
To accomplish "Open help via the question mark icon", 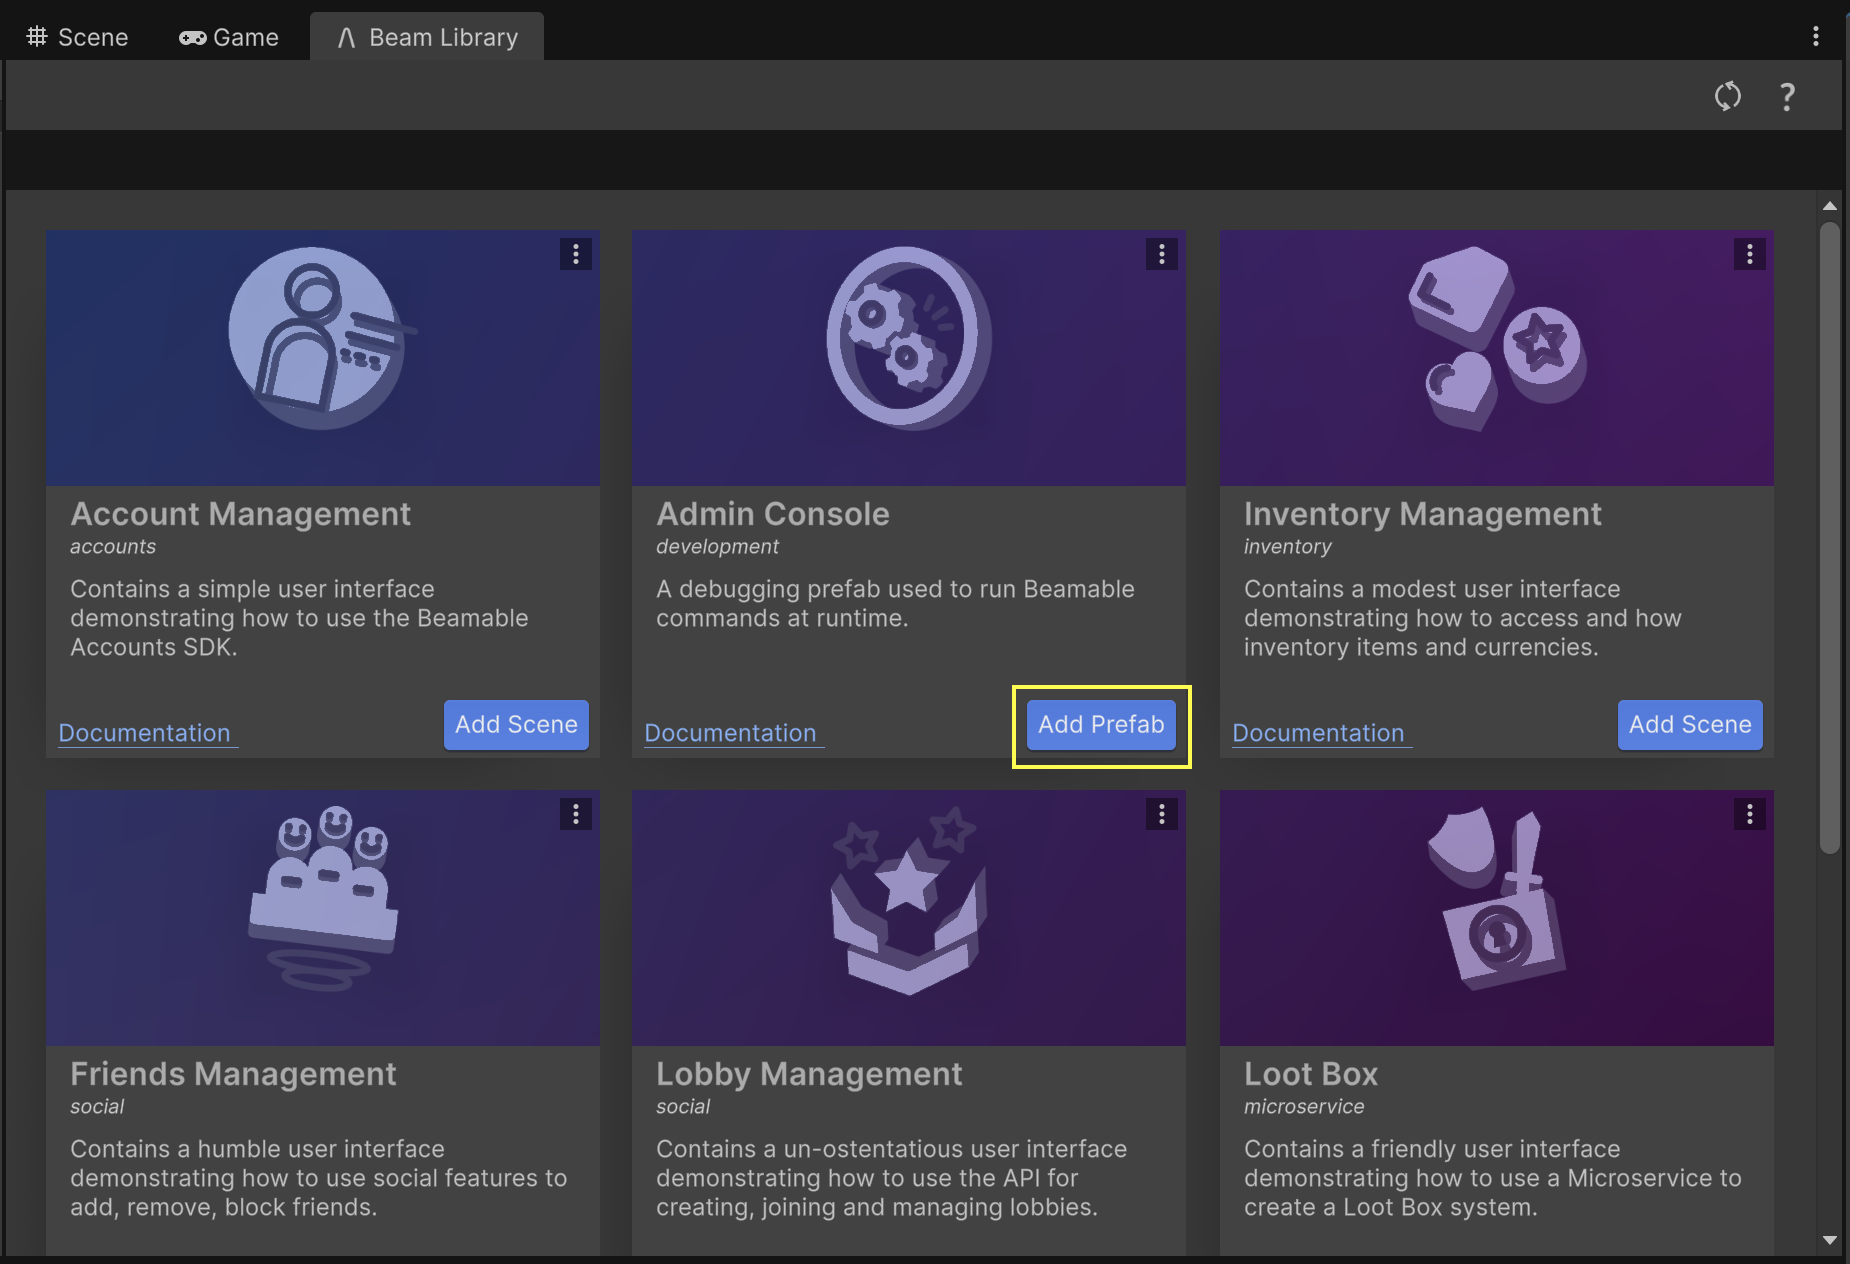I will coord(1787,97).
